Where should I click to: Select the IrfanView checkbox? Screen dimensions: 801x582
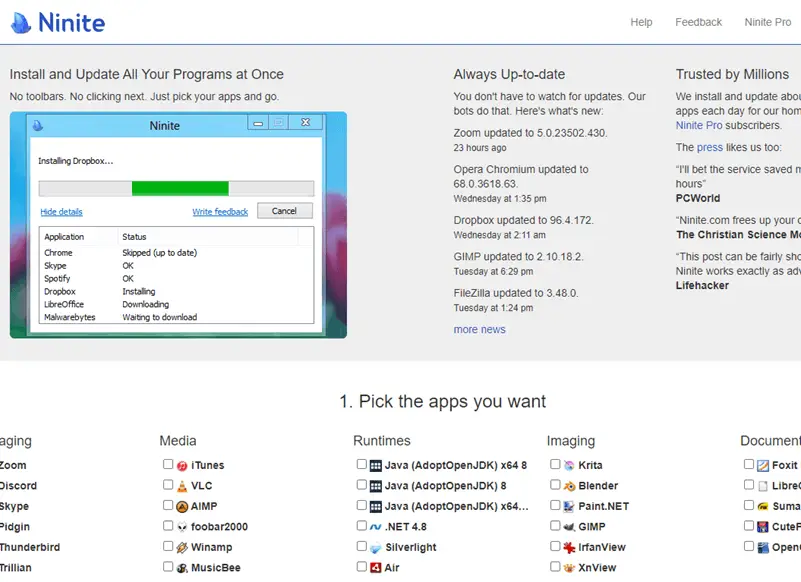pos(555,546)
